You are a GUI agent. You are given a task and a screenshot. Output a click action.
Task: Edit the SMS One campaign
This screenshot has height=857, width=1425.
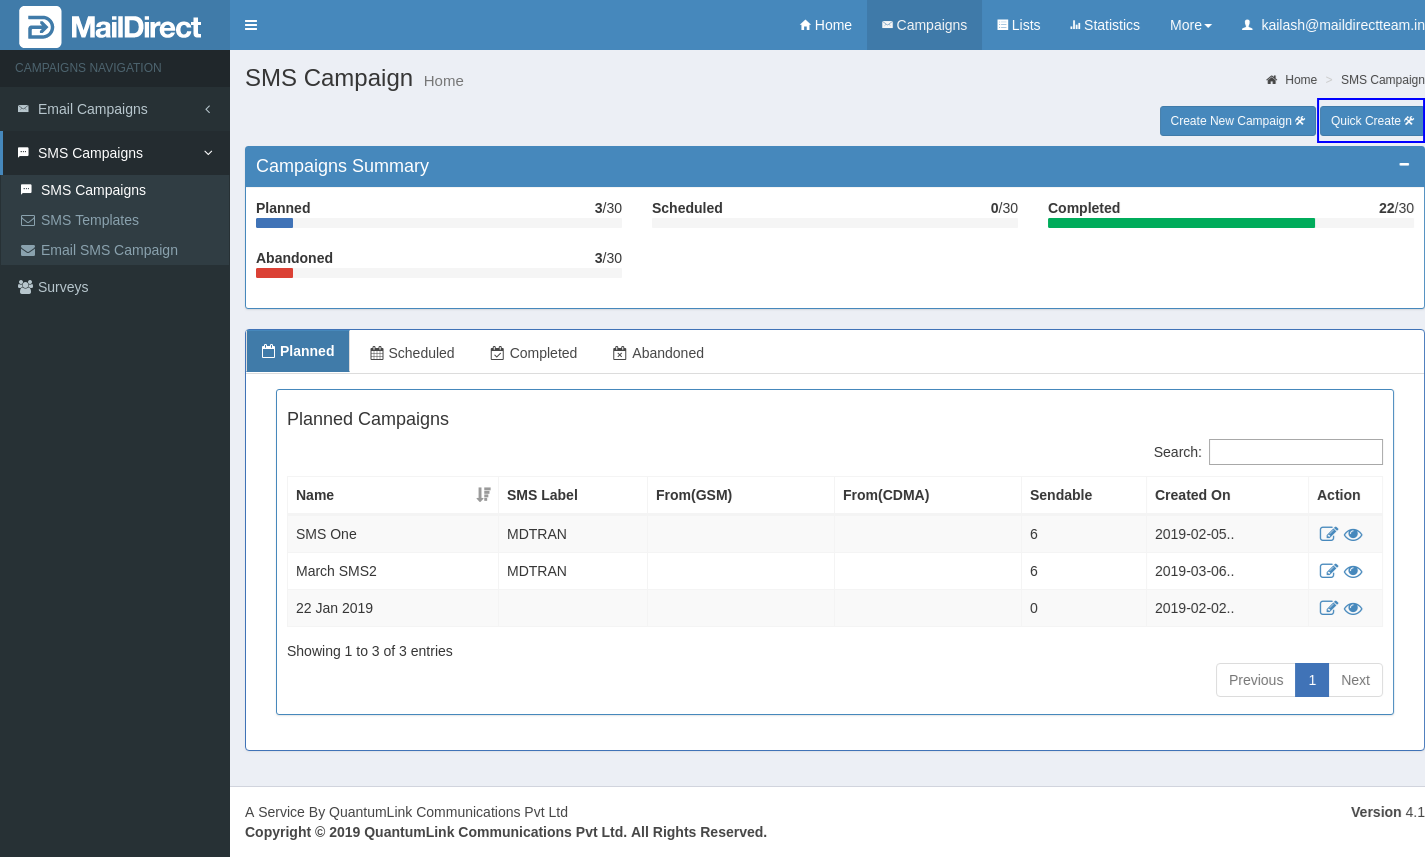pos(1328,534)
